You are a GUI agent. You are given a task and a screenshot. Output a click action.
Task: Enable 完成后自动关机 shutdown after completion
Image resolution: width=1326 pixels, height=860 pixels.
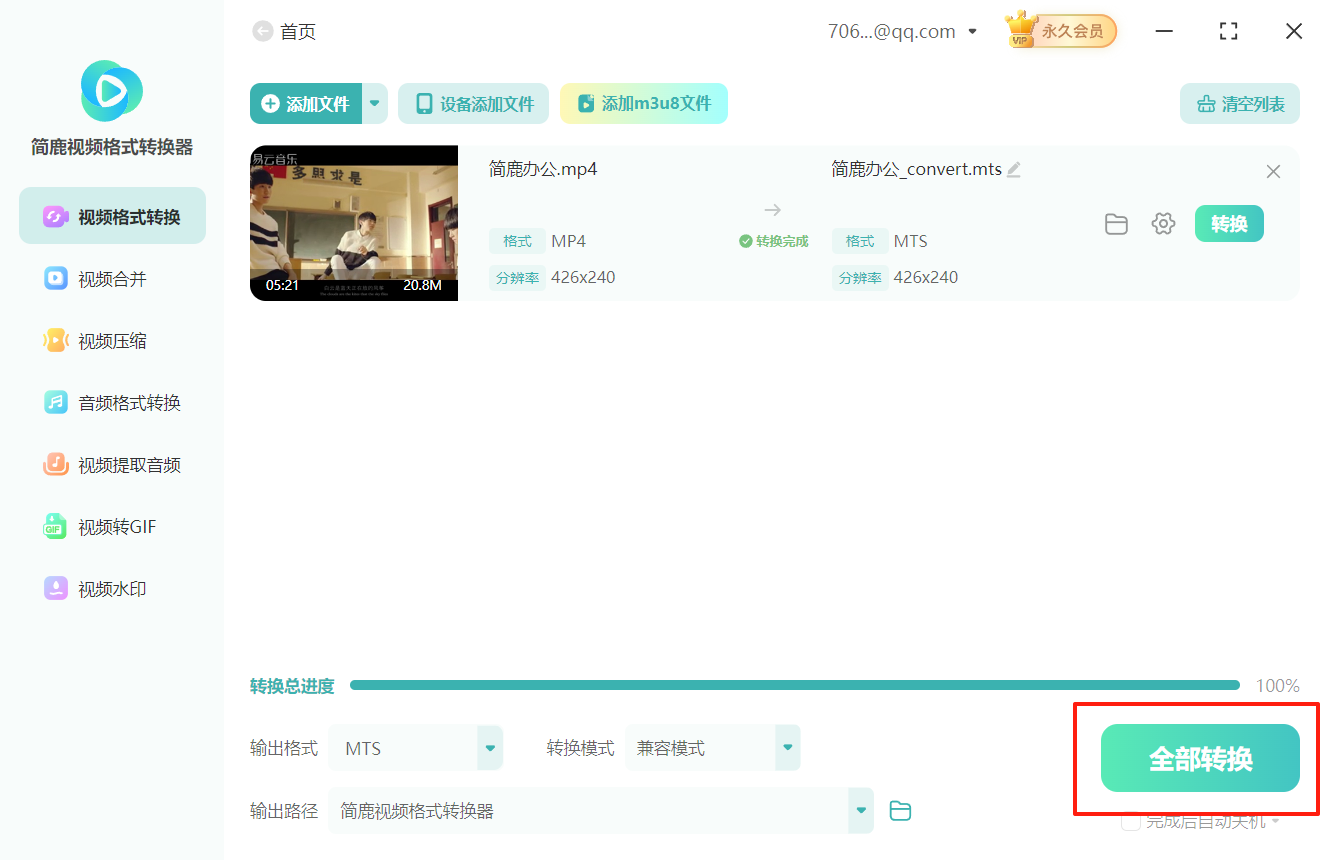click(x=1131, y=821)
